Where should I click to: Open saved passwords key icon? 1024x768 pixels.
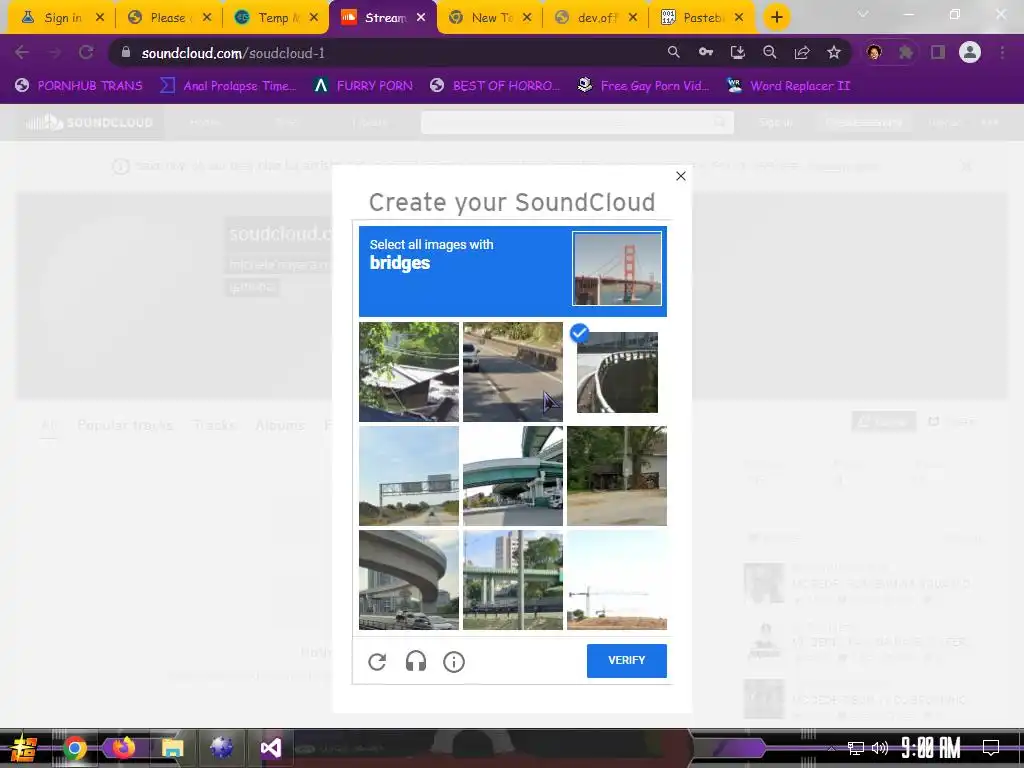(705, 52)
